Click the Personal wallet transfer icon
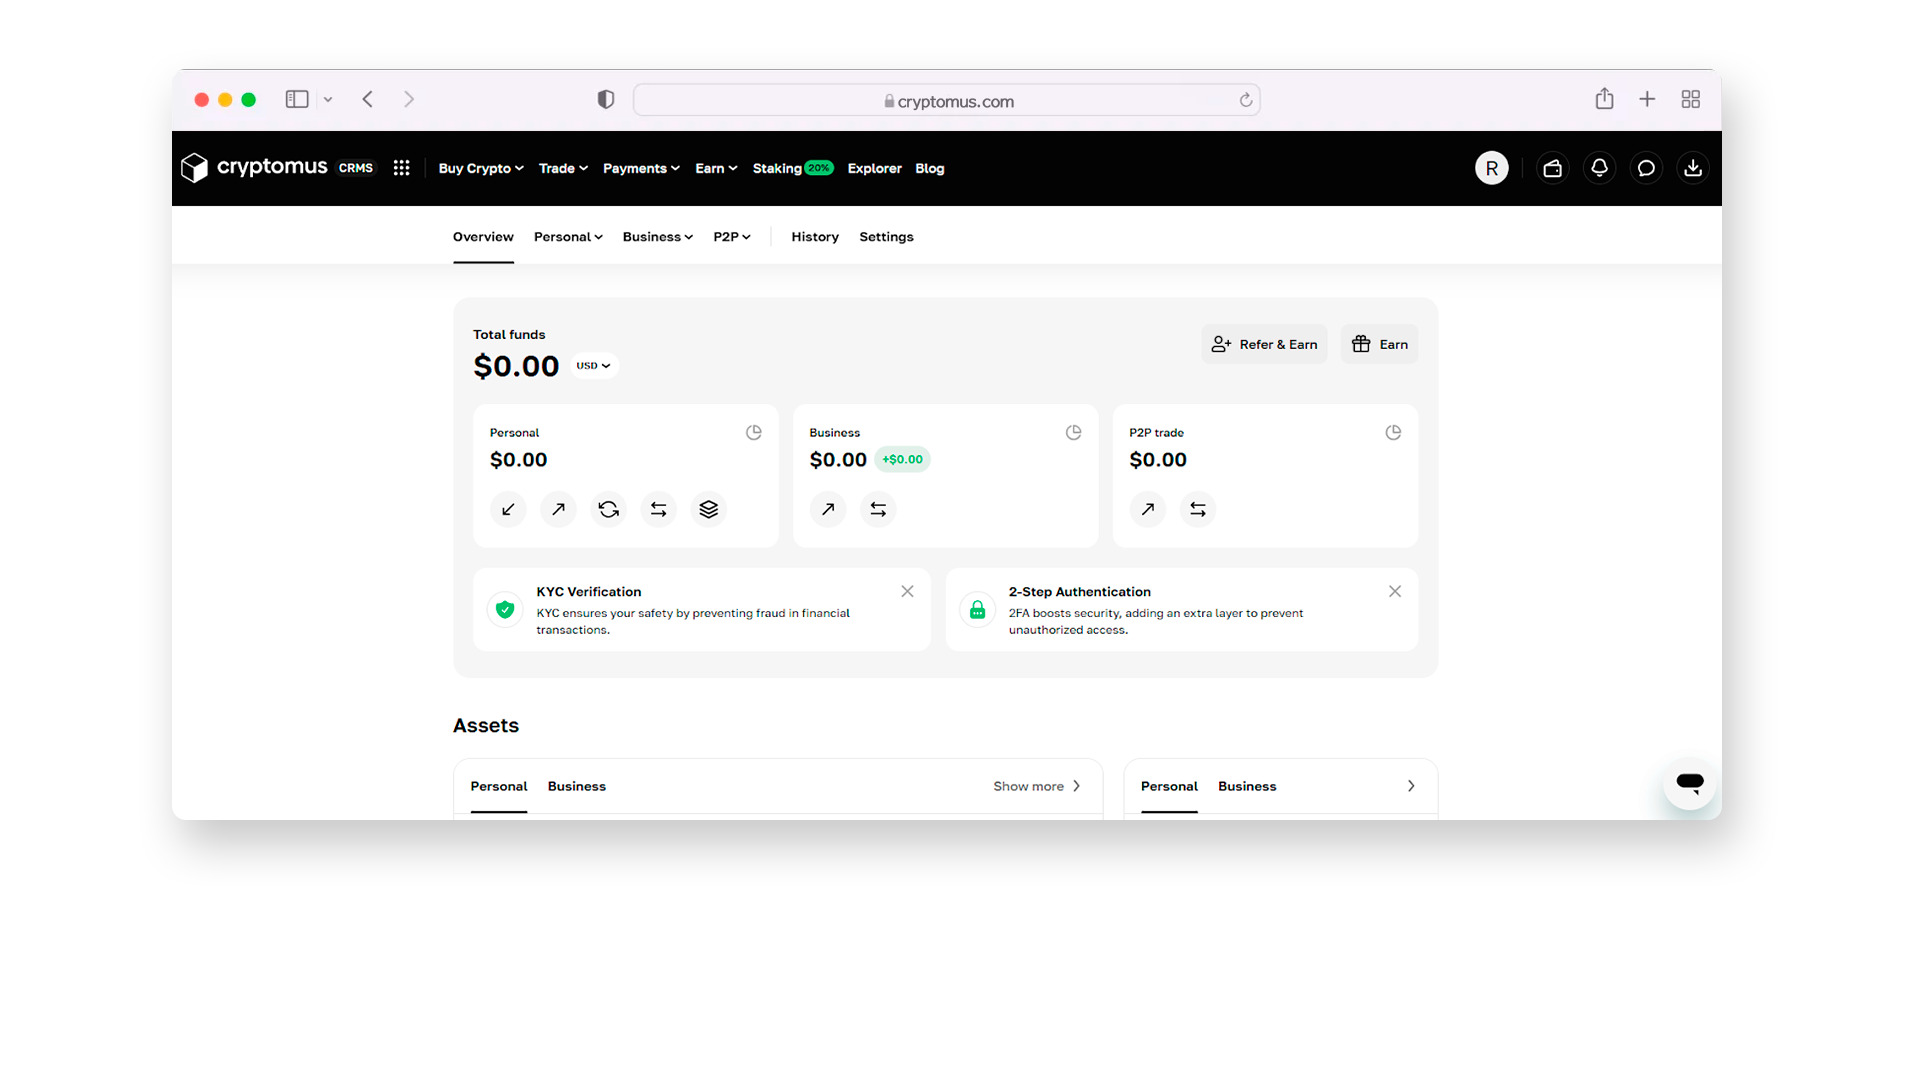This screenshot has height=1080, width=1920. 658,509
